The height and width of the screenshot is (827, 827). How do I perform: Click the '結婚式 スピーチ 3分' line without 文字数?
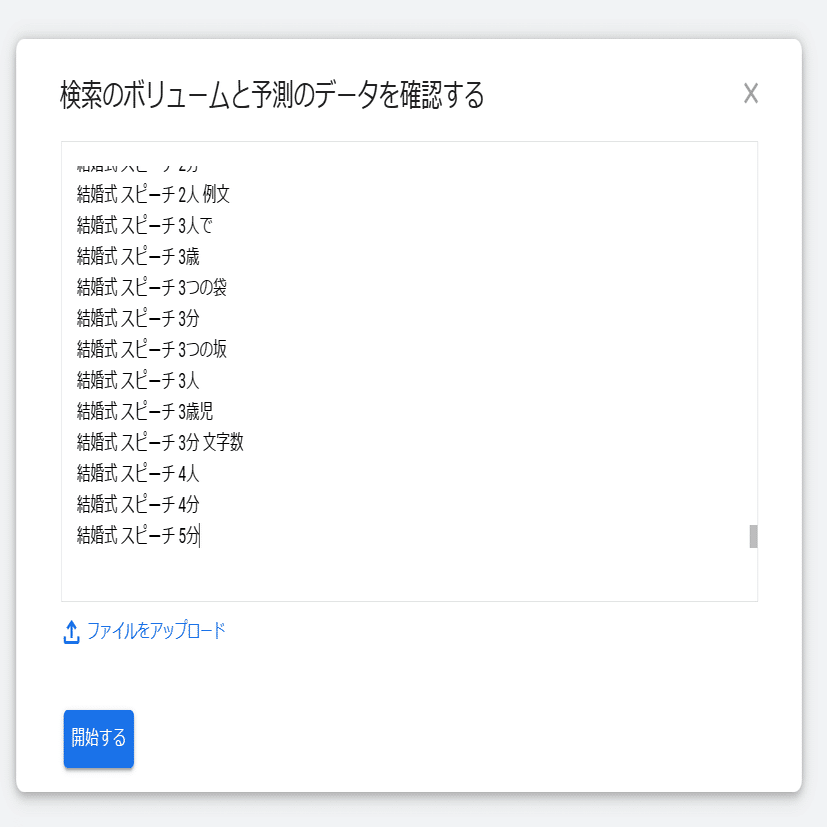click(139, 319)
